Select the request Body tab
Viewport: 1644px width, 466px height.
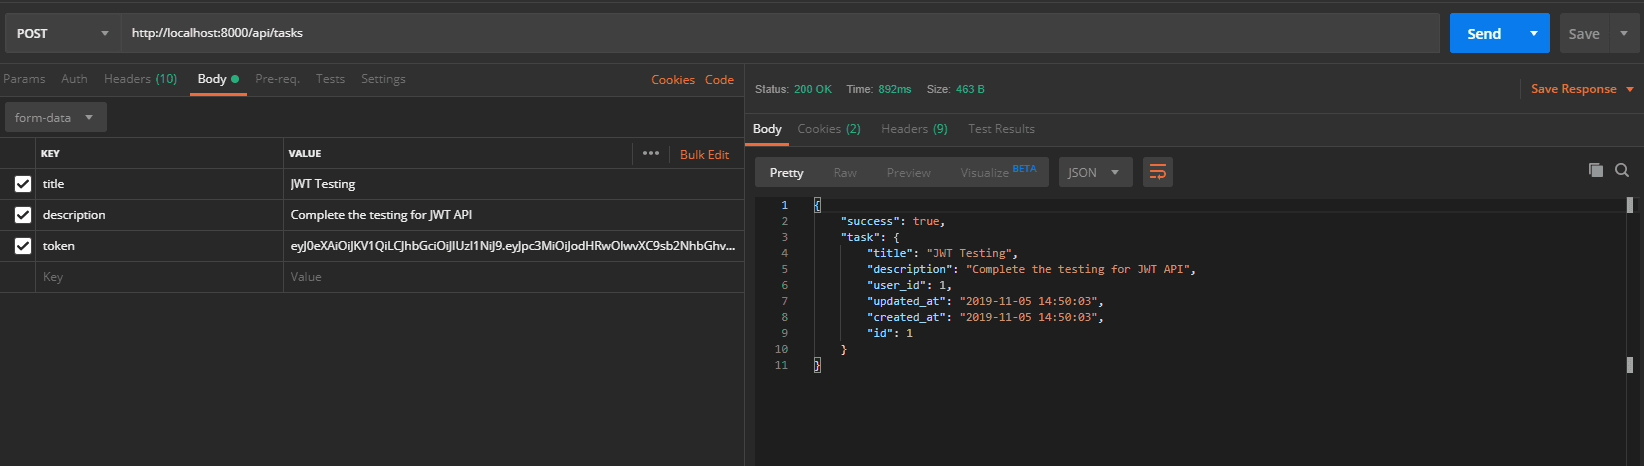pyautogui.click(x=218, y=79)
